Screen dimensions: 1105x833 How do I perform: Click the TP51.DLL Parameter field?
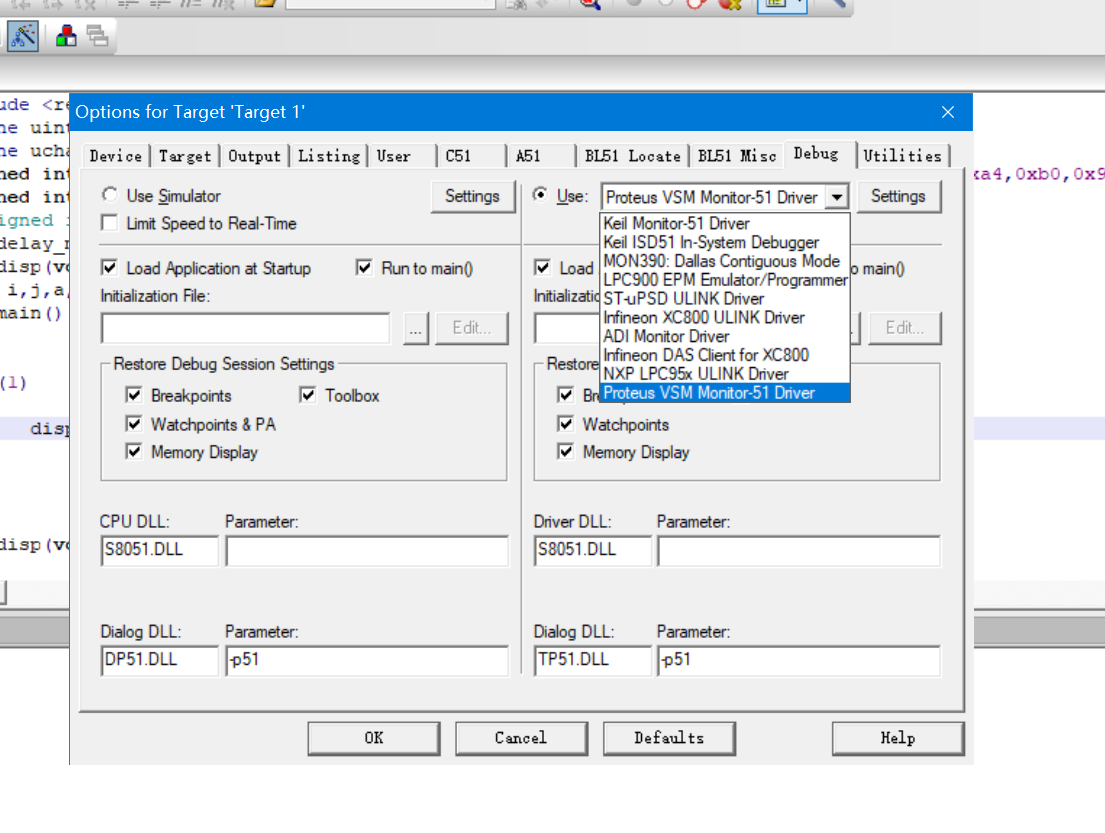pos(798,660)
